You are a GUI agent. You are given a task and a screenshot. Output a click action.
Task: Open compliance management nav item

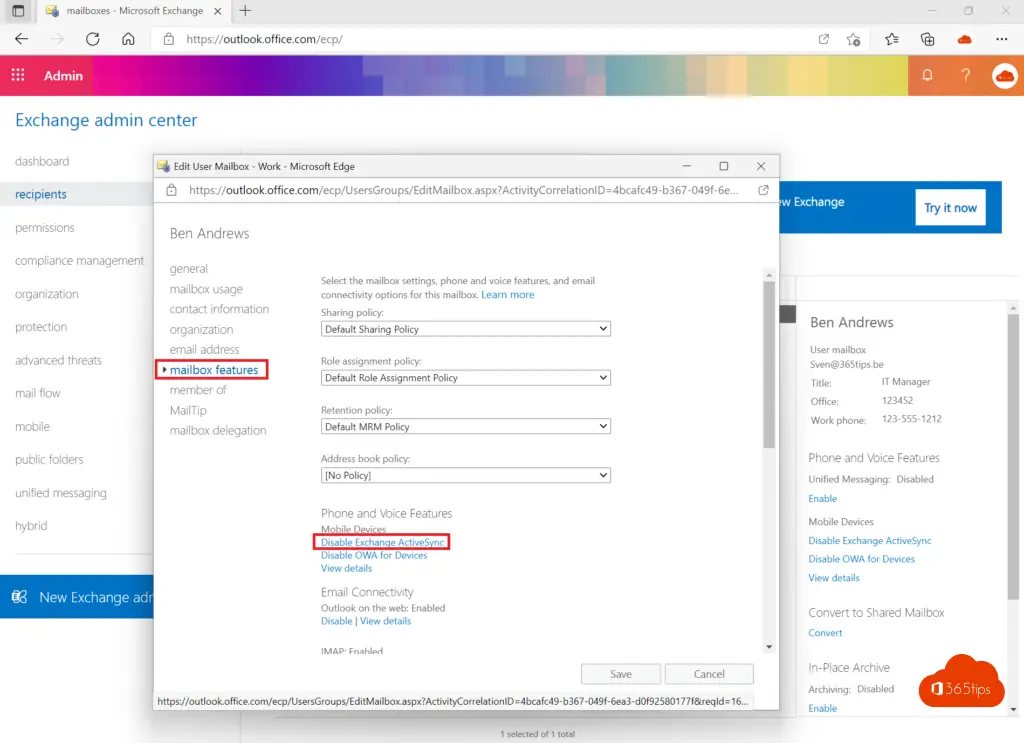click(79, 261)
